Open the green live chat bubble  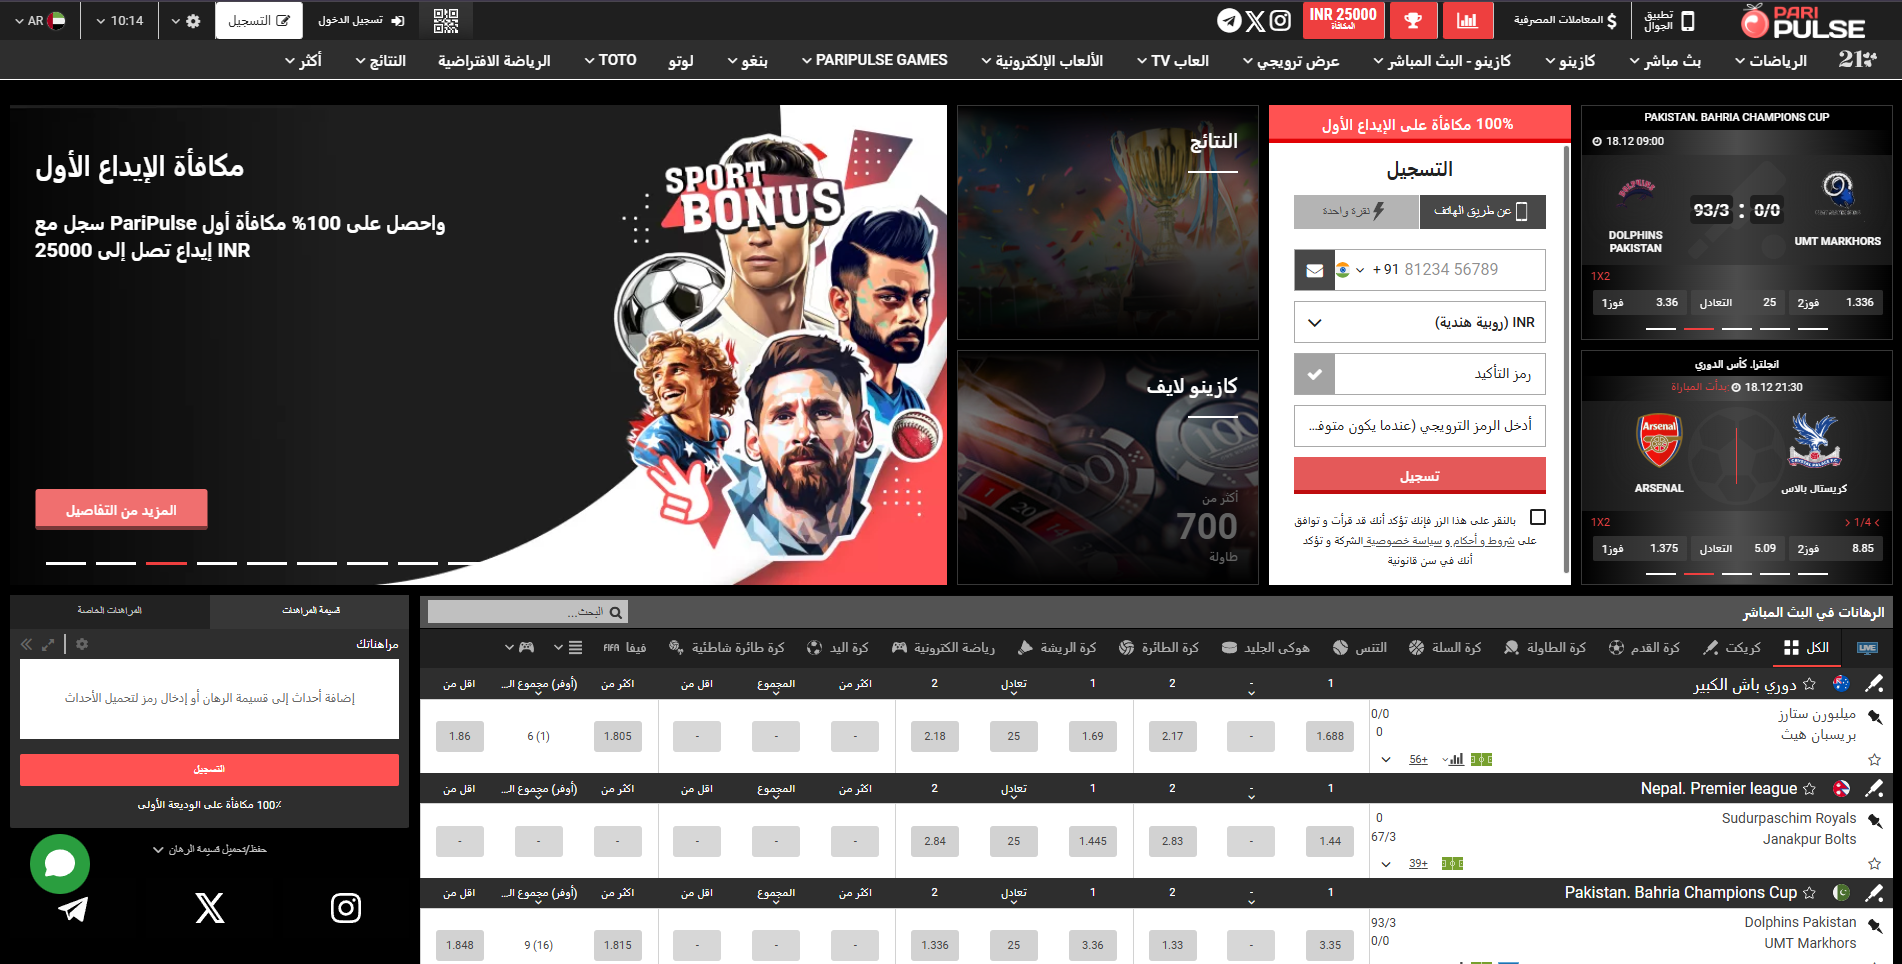point(60,863)
